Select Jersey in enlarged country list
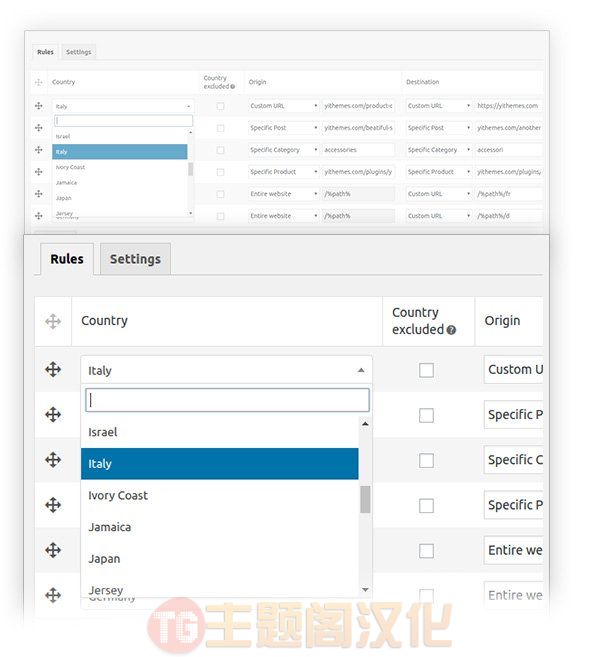The image size is (600, 657). tap(220, 588)
